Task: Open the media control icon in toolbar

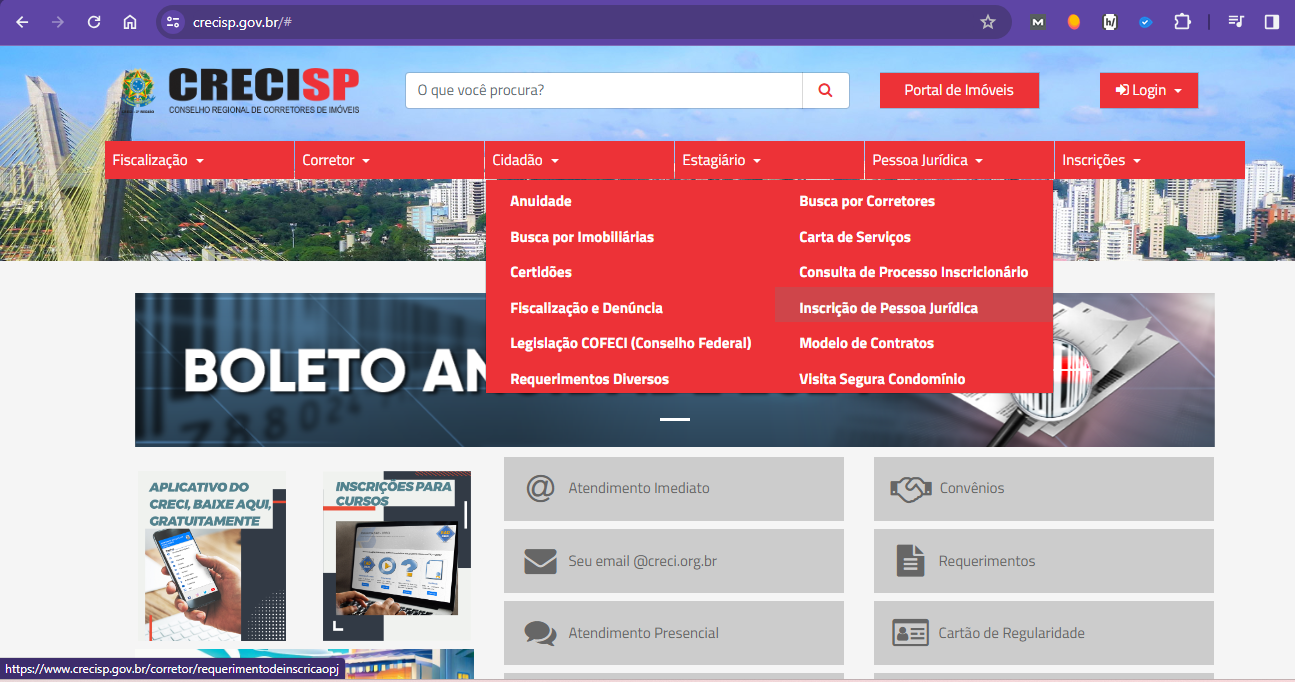Action: [1236, 22]
